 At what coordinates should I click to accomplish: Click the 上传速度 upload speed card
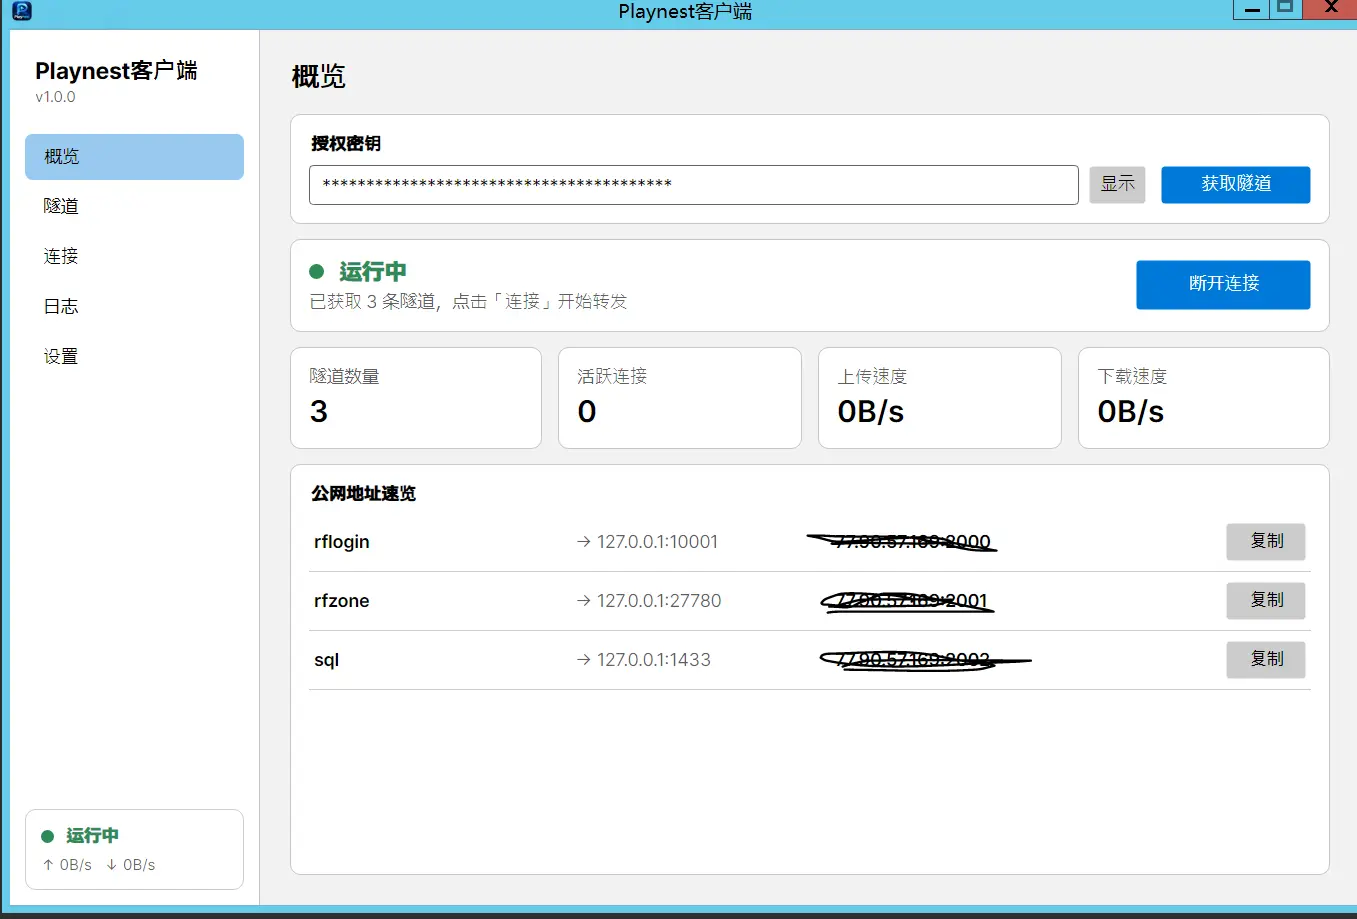coord(940,398)
